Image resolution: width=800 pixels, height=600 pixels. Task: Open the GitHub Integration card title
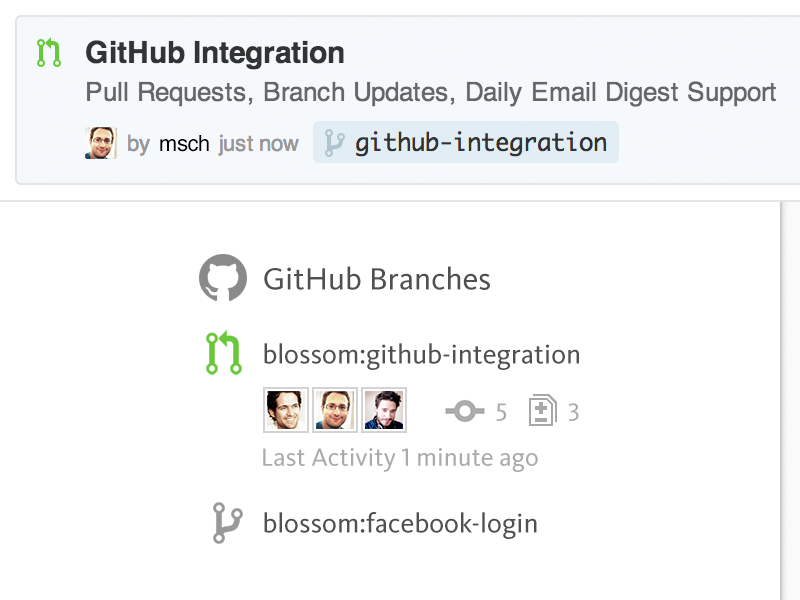[x=215, y=52]
